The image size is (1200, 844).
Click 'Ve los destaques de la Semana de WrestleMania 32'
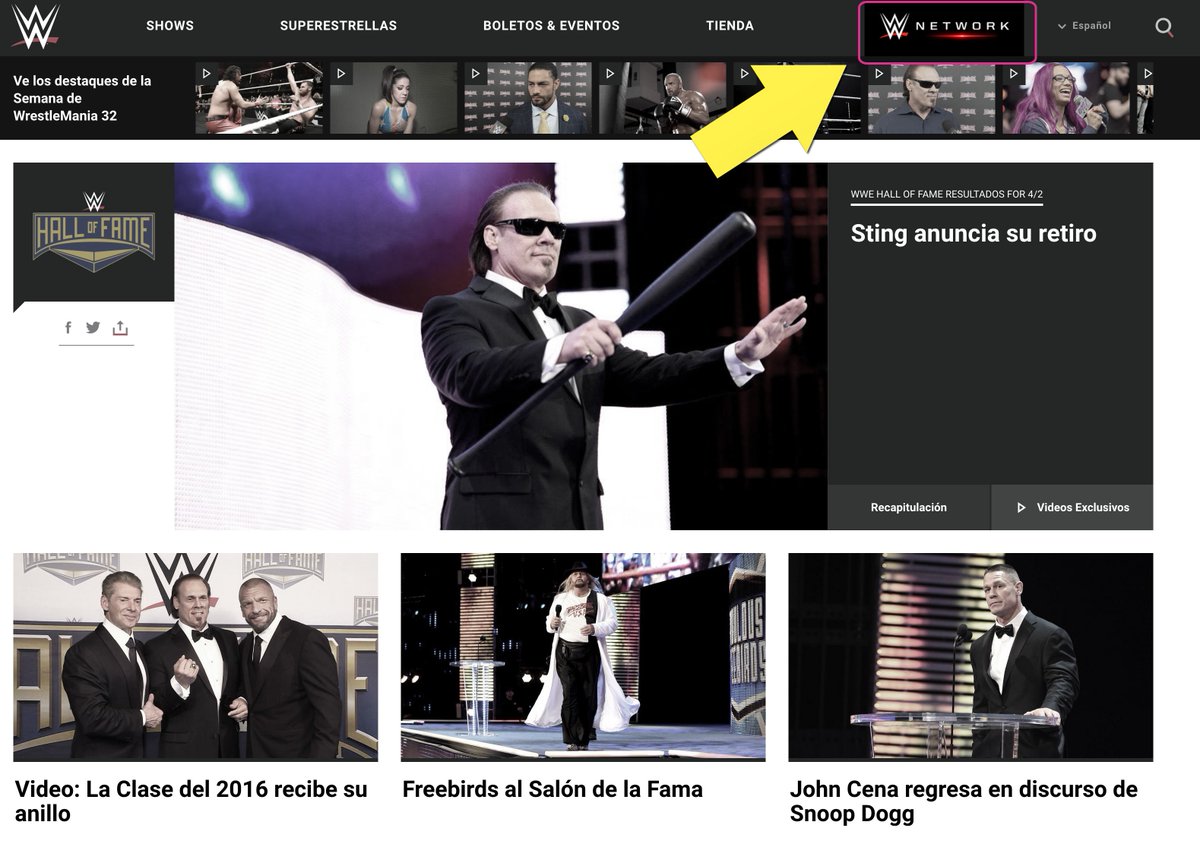(82, 98)
